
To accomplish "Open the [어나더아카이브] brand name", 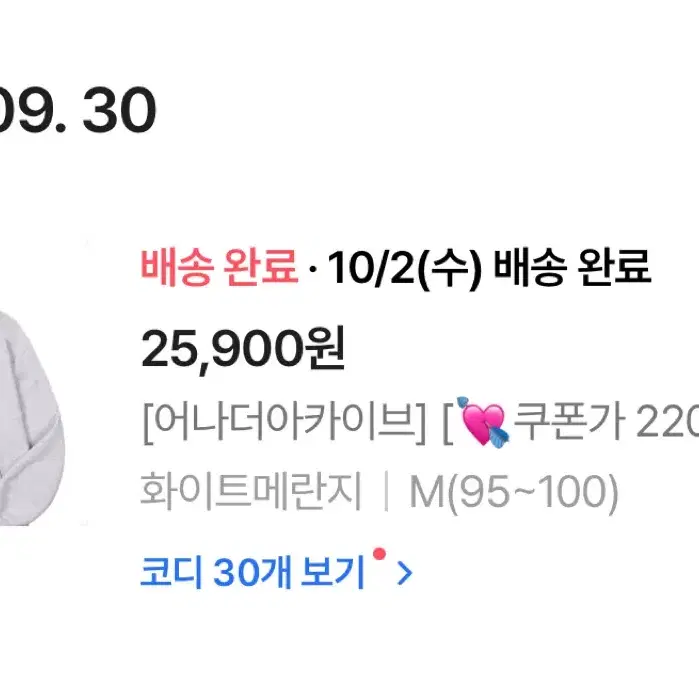I will 284,421.
